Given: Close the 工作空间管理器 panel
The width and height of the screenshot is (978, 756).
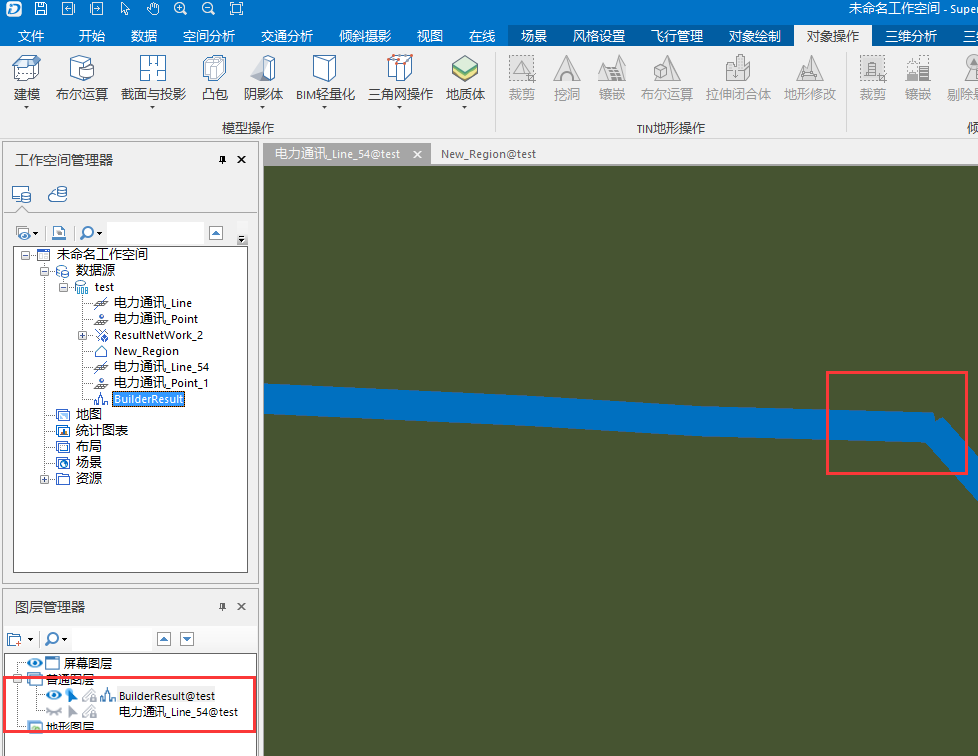Looking at the screenshot, I should pyautogui.click(x=241, y=160).
